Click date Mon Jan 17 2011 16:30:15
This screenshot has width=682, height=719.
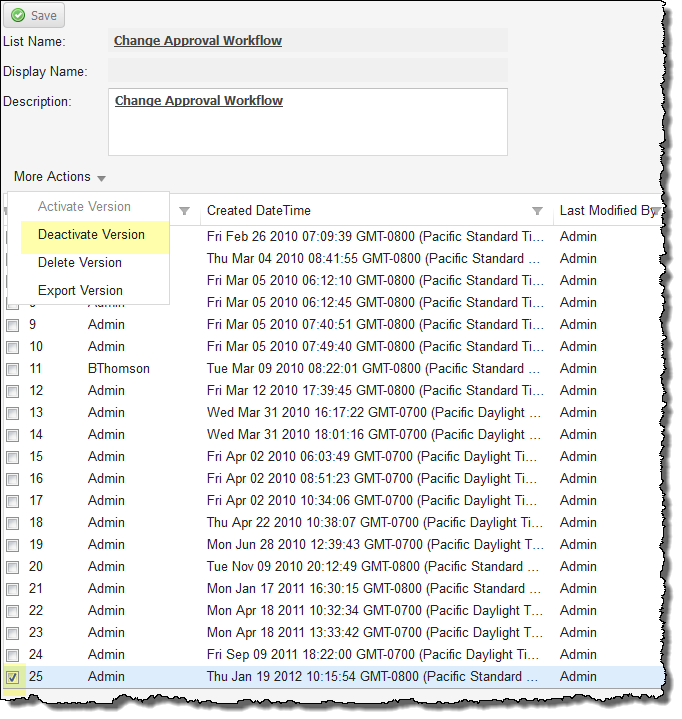(x=373, y=589)
